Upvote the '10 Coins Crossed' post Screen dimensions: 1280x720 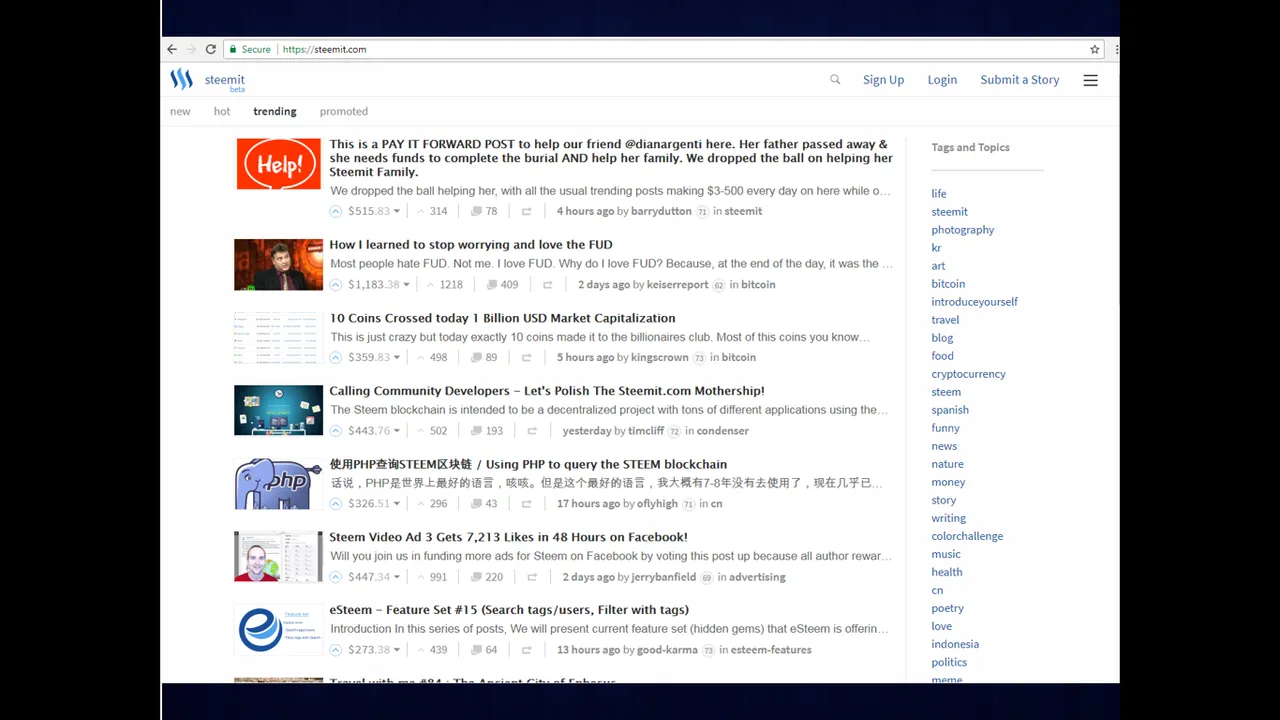tap(336, 357)
